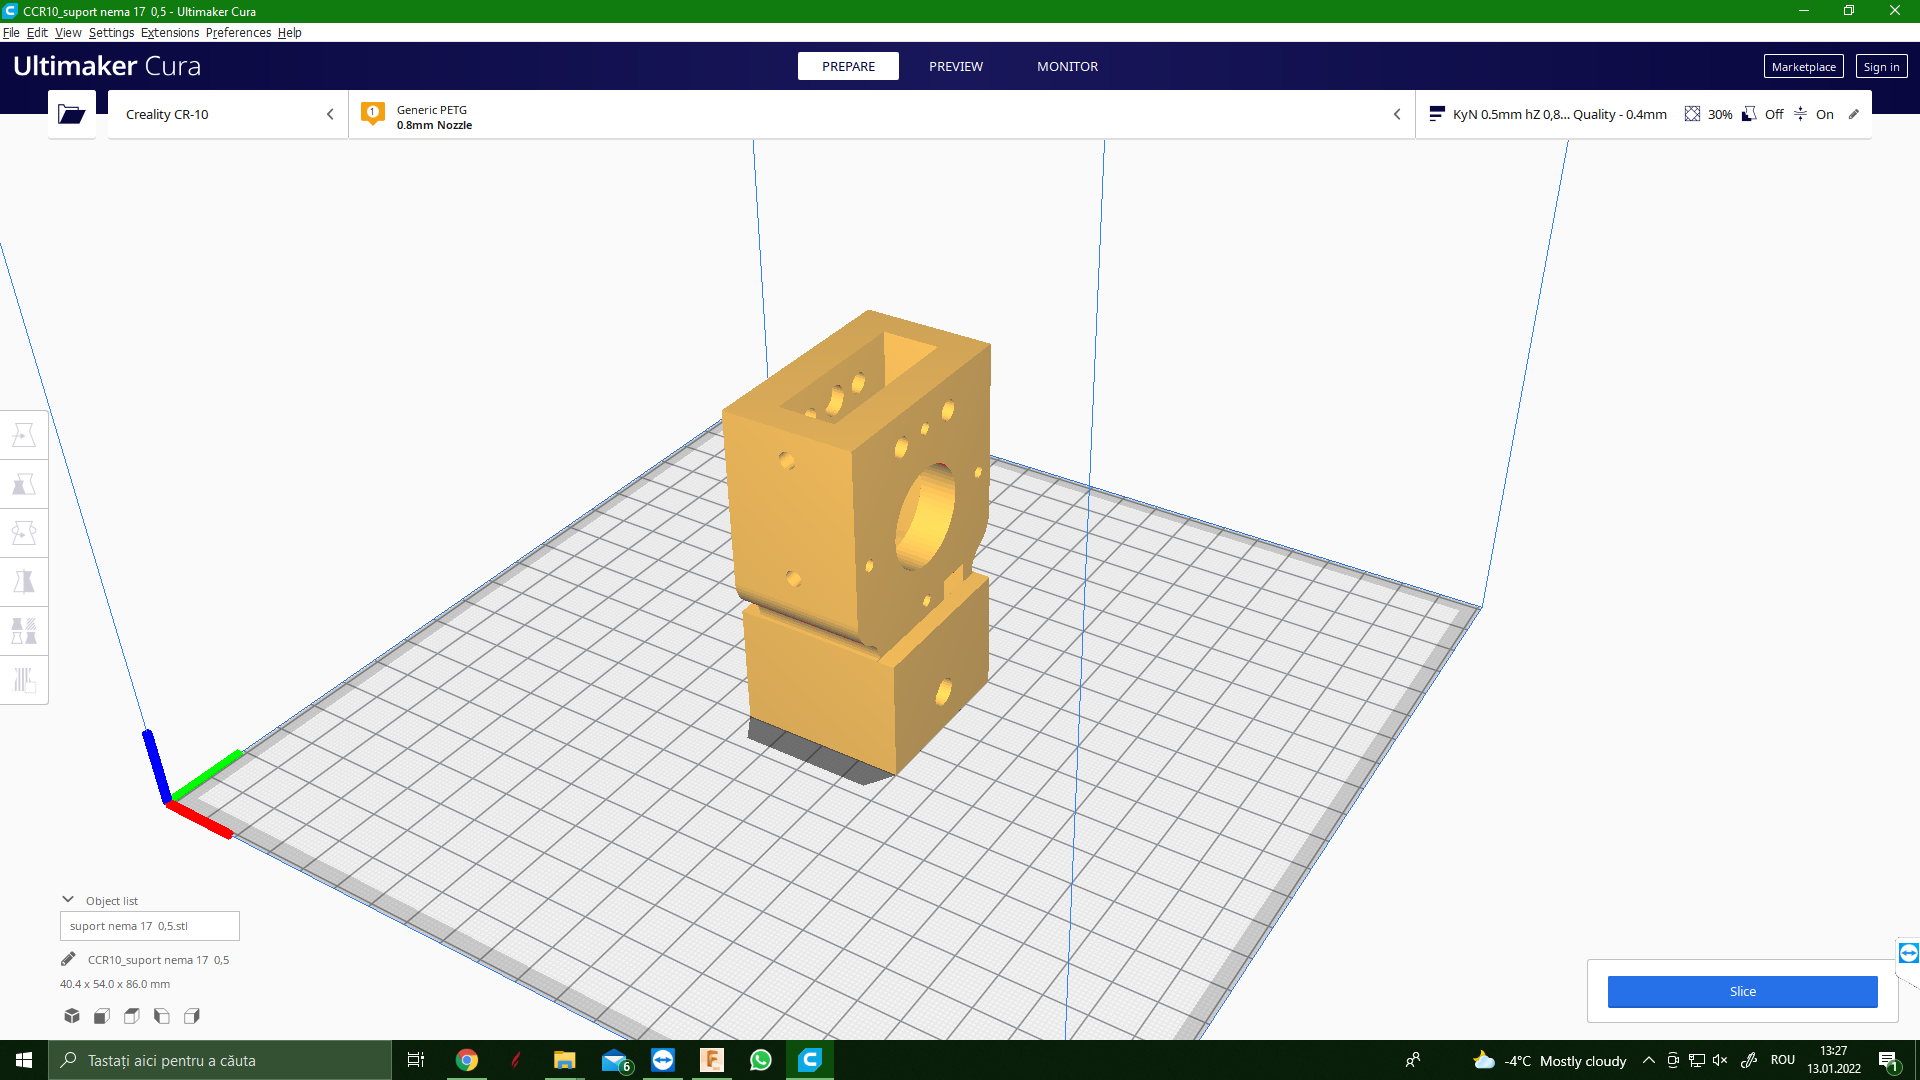Screen dimensions: 1920x1080
Task: Switch to the PREVIEW stage tab
Action: [955, 66]
